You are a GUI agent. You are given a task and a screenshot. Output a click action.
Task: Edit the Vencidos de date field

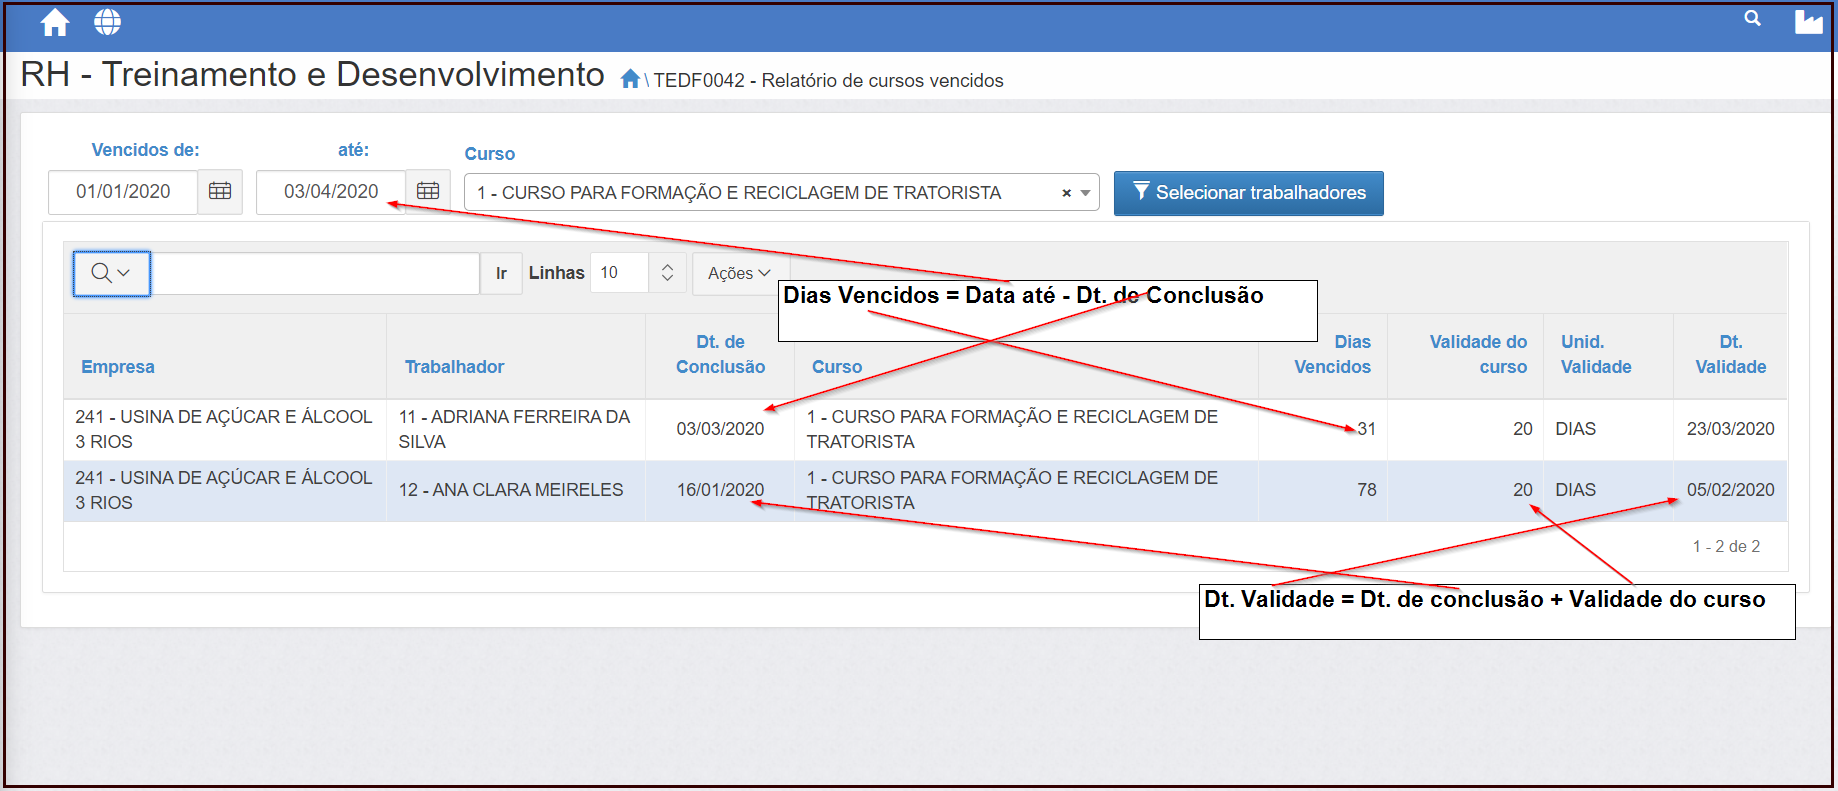tap(123, 192)
